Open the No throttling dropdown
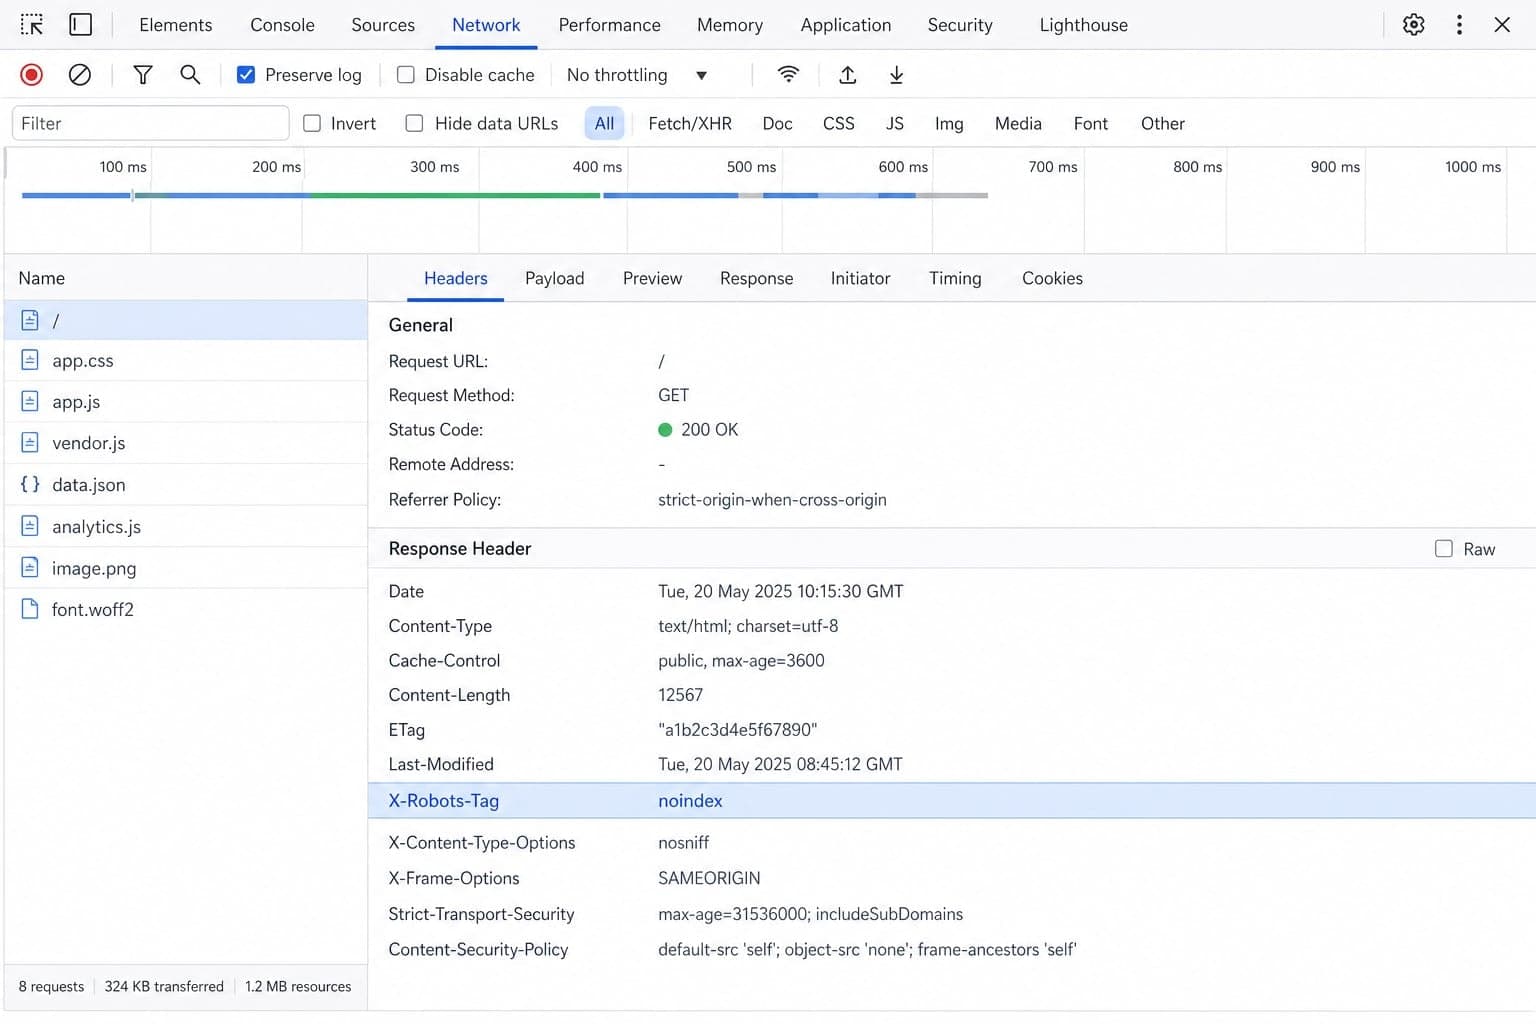The width and height of the screenshot is (1536, 1024). [x=637, y=75]
